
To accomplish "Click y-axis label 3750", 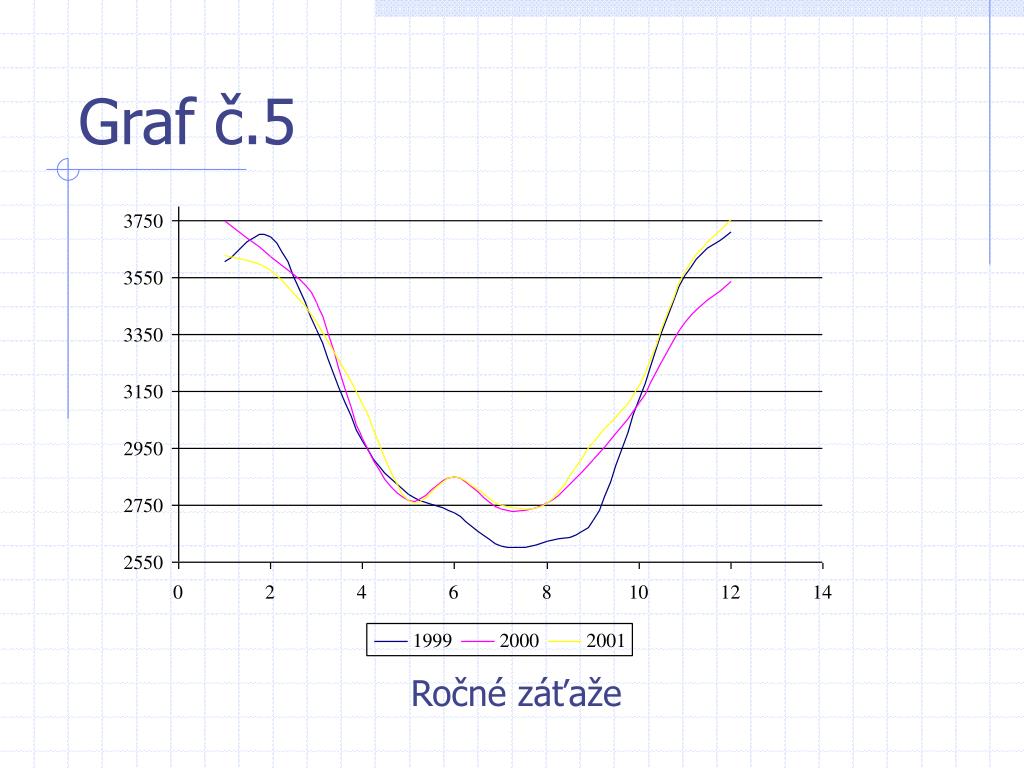I will pyautogui.click(x=143, y=221).
